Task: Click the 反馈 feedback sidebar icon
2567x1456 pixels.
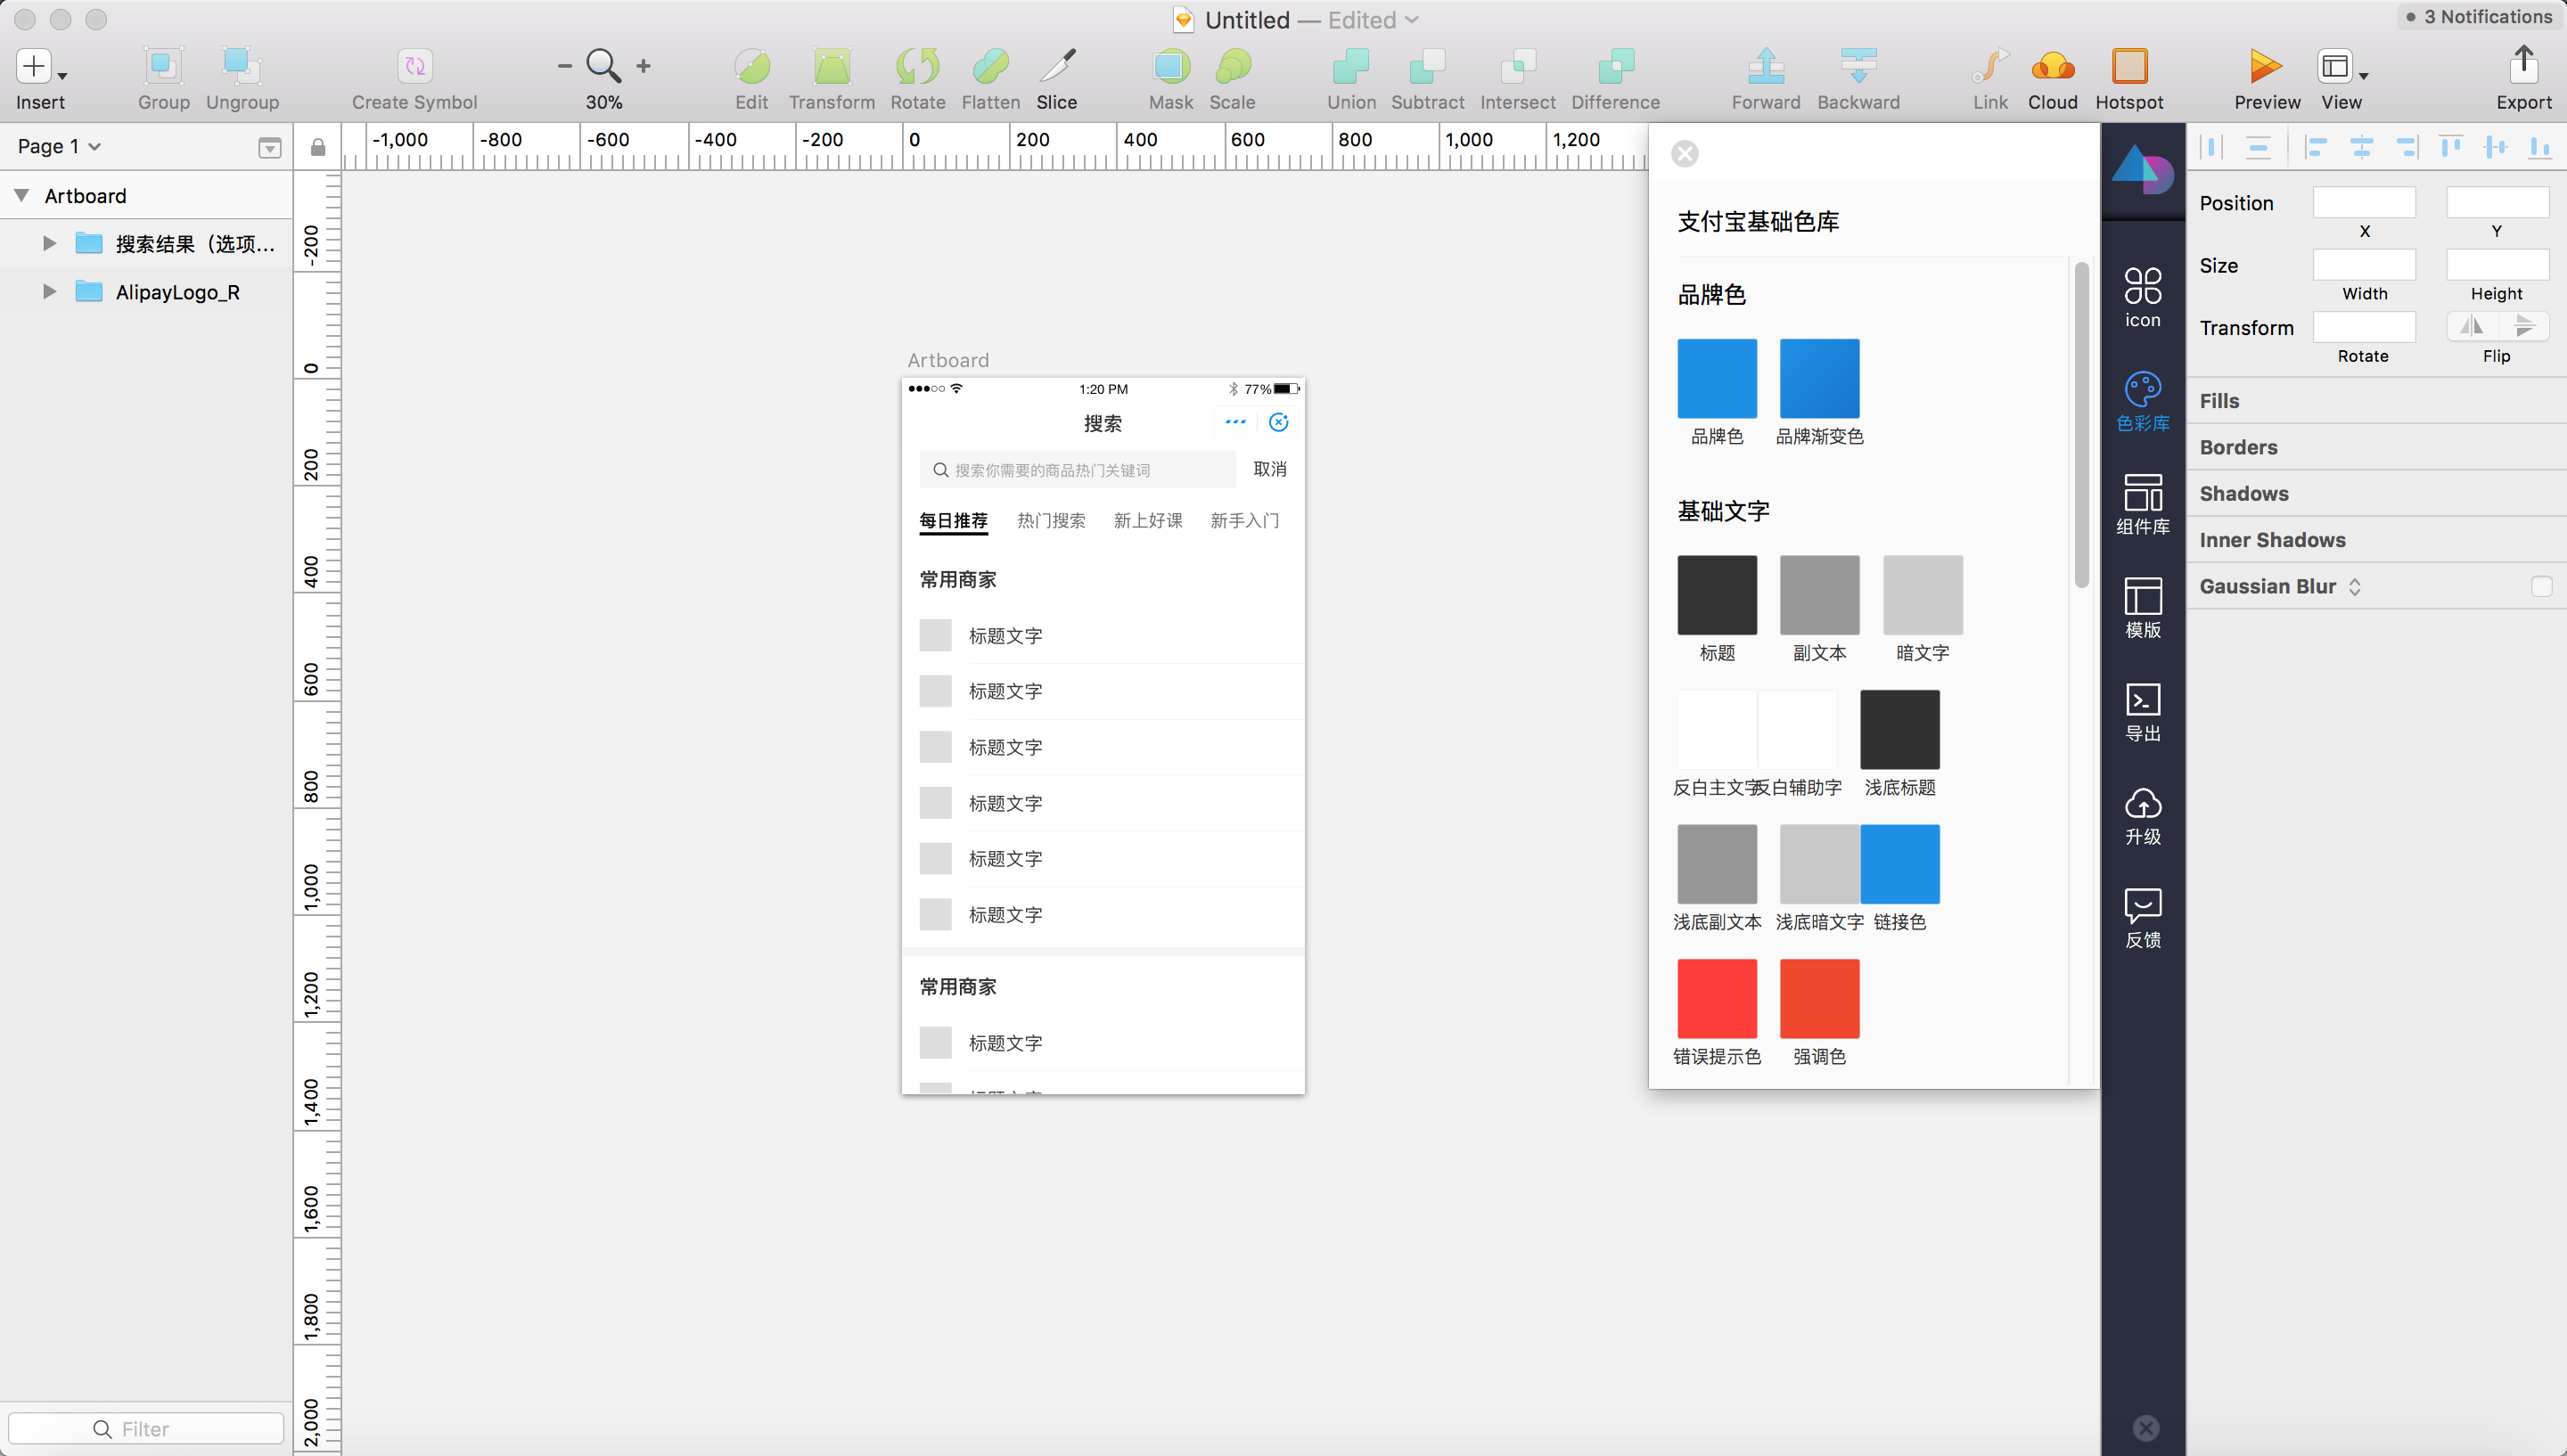Action: pos(2142,917)
